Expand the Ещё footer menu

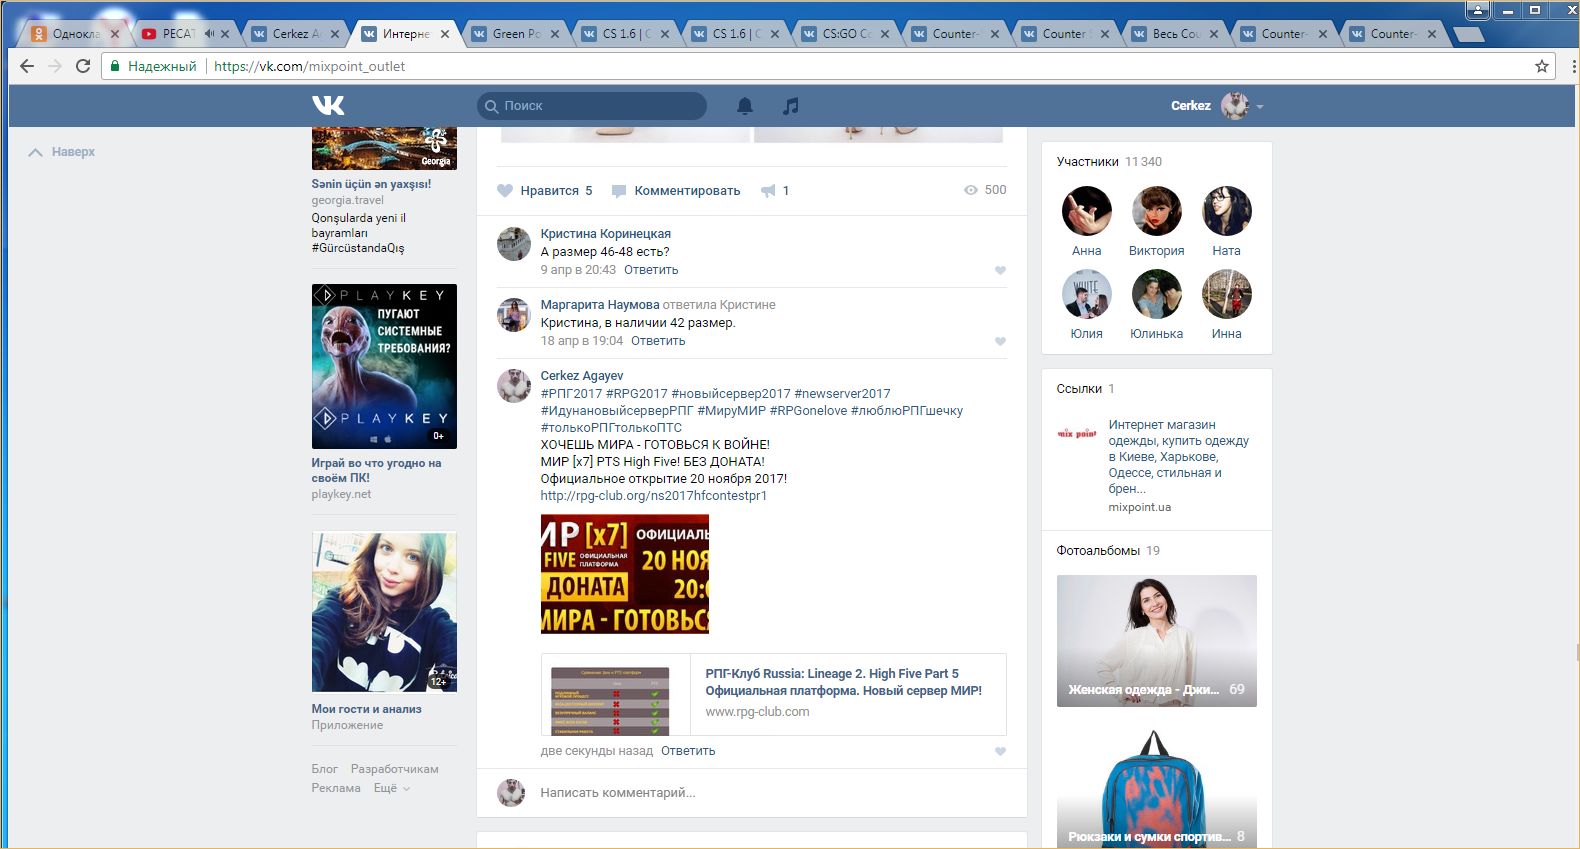[391, 788]
